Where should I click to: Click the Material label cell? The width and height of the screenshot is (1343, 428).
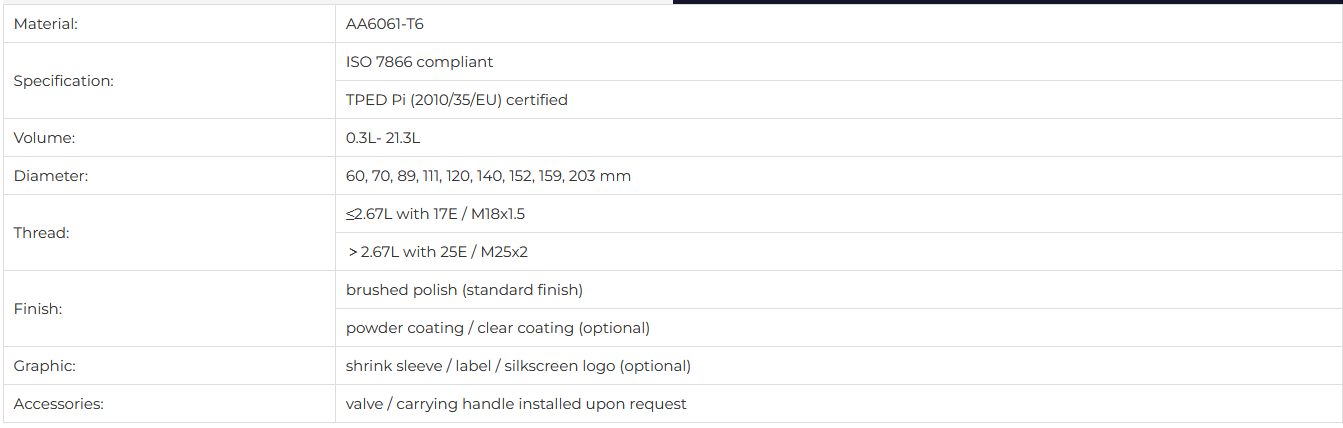(x=46, y=24)
